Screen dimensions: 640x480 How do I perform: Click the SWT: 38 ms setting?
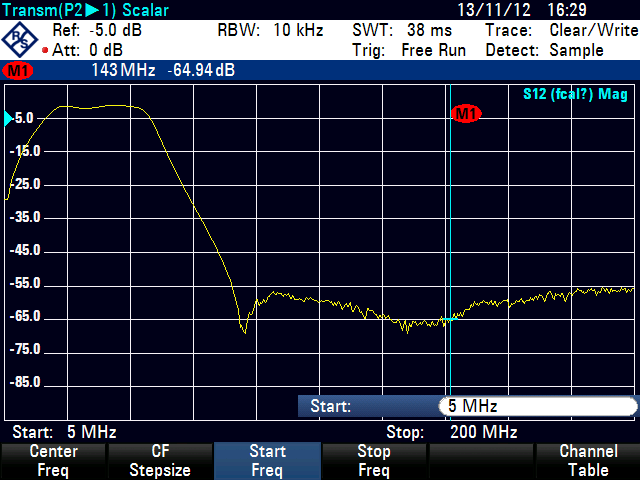[x=402, y=31]
